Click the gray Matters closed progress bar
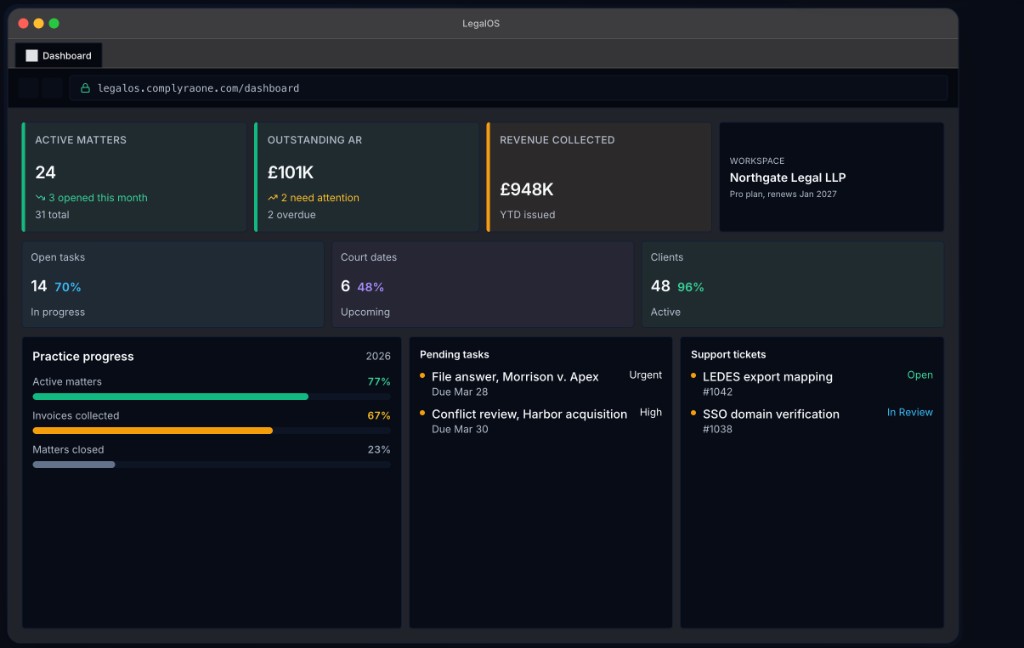 (74, 464)
